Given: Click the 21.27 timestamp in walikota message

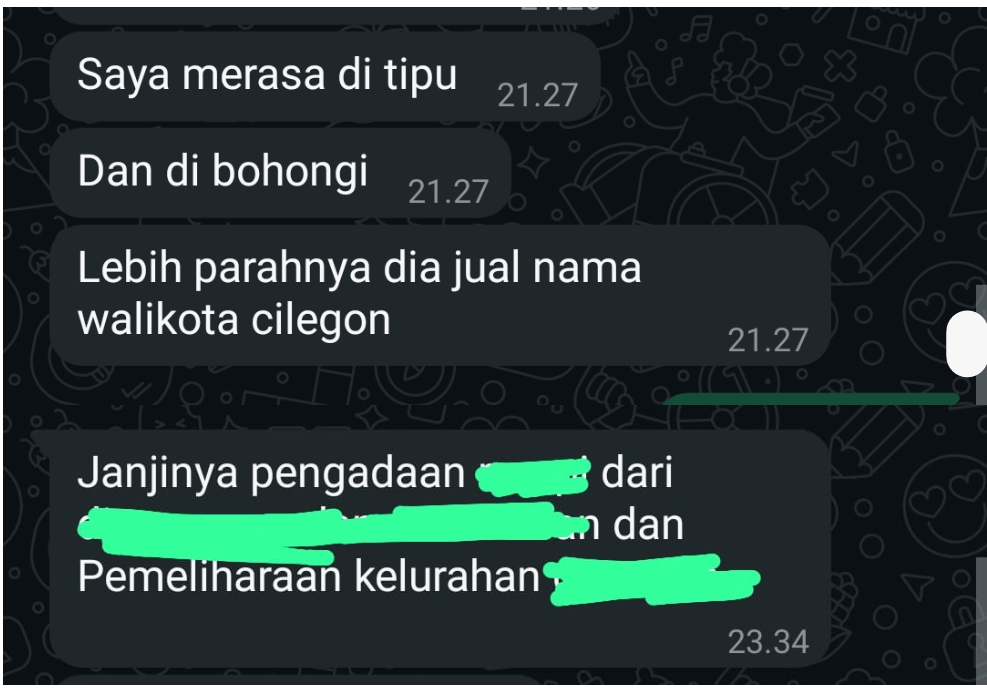Looking at the screenshot, I should pyautogui.click(x=768, y=340).
